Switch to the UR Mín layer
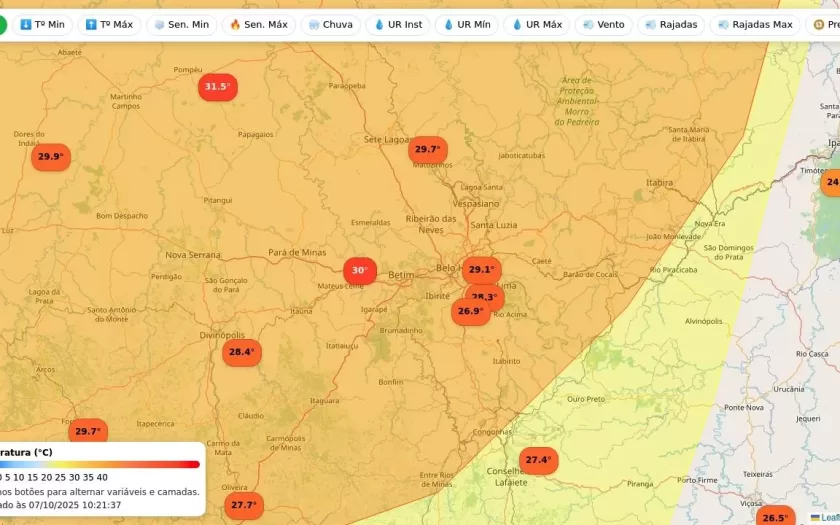The width and height of the screenshot is (840, 525). [x=466, y=24]
